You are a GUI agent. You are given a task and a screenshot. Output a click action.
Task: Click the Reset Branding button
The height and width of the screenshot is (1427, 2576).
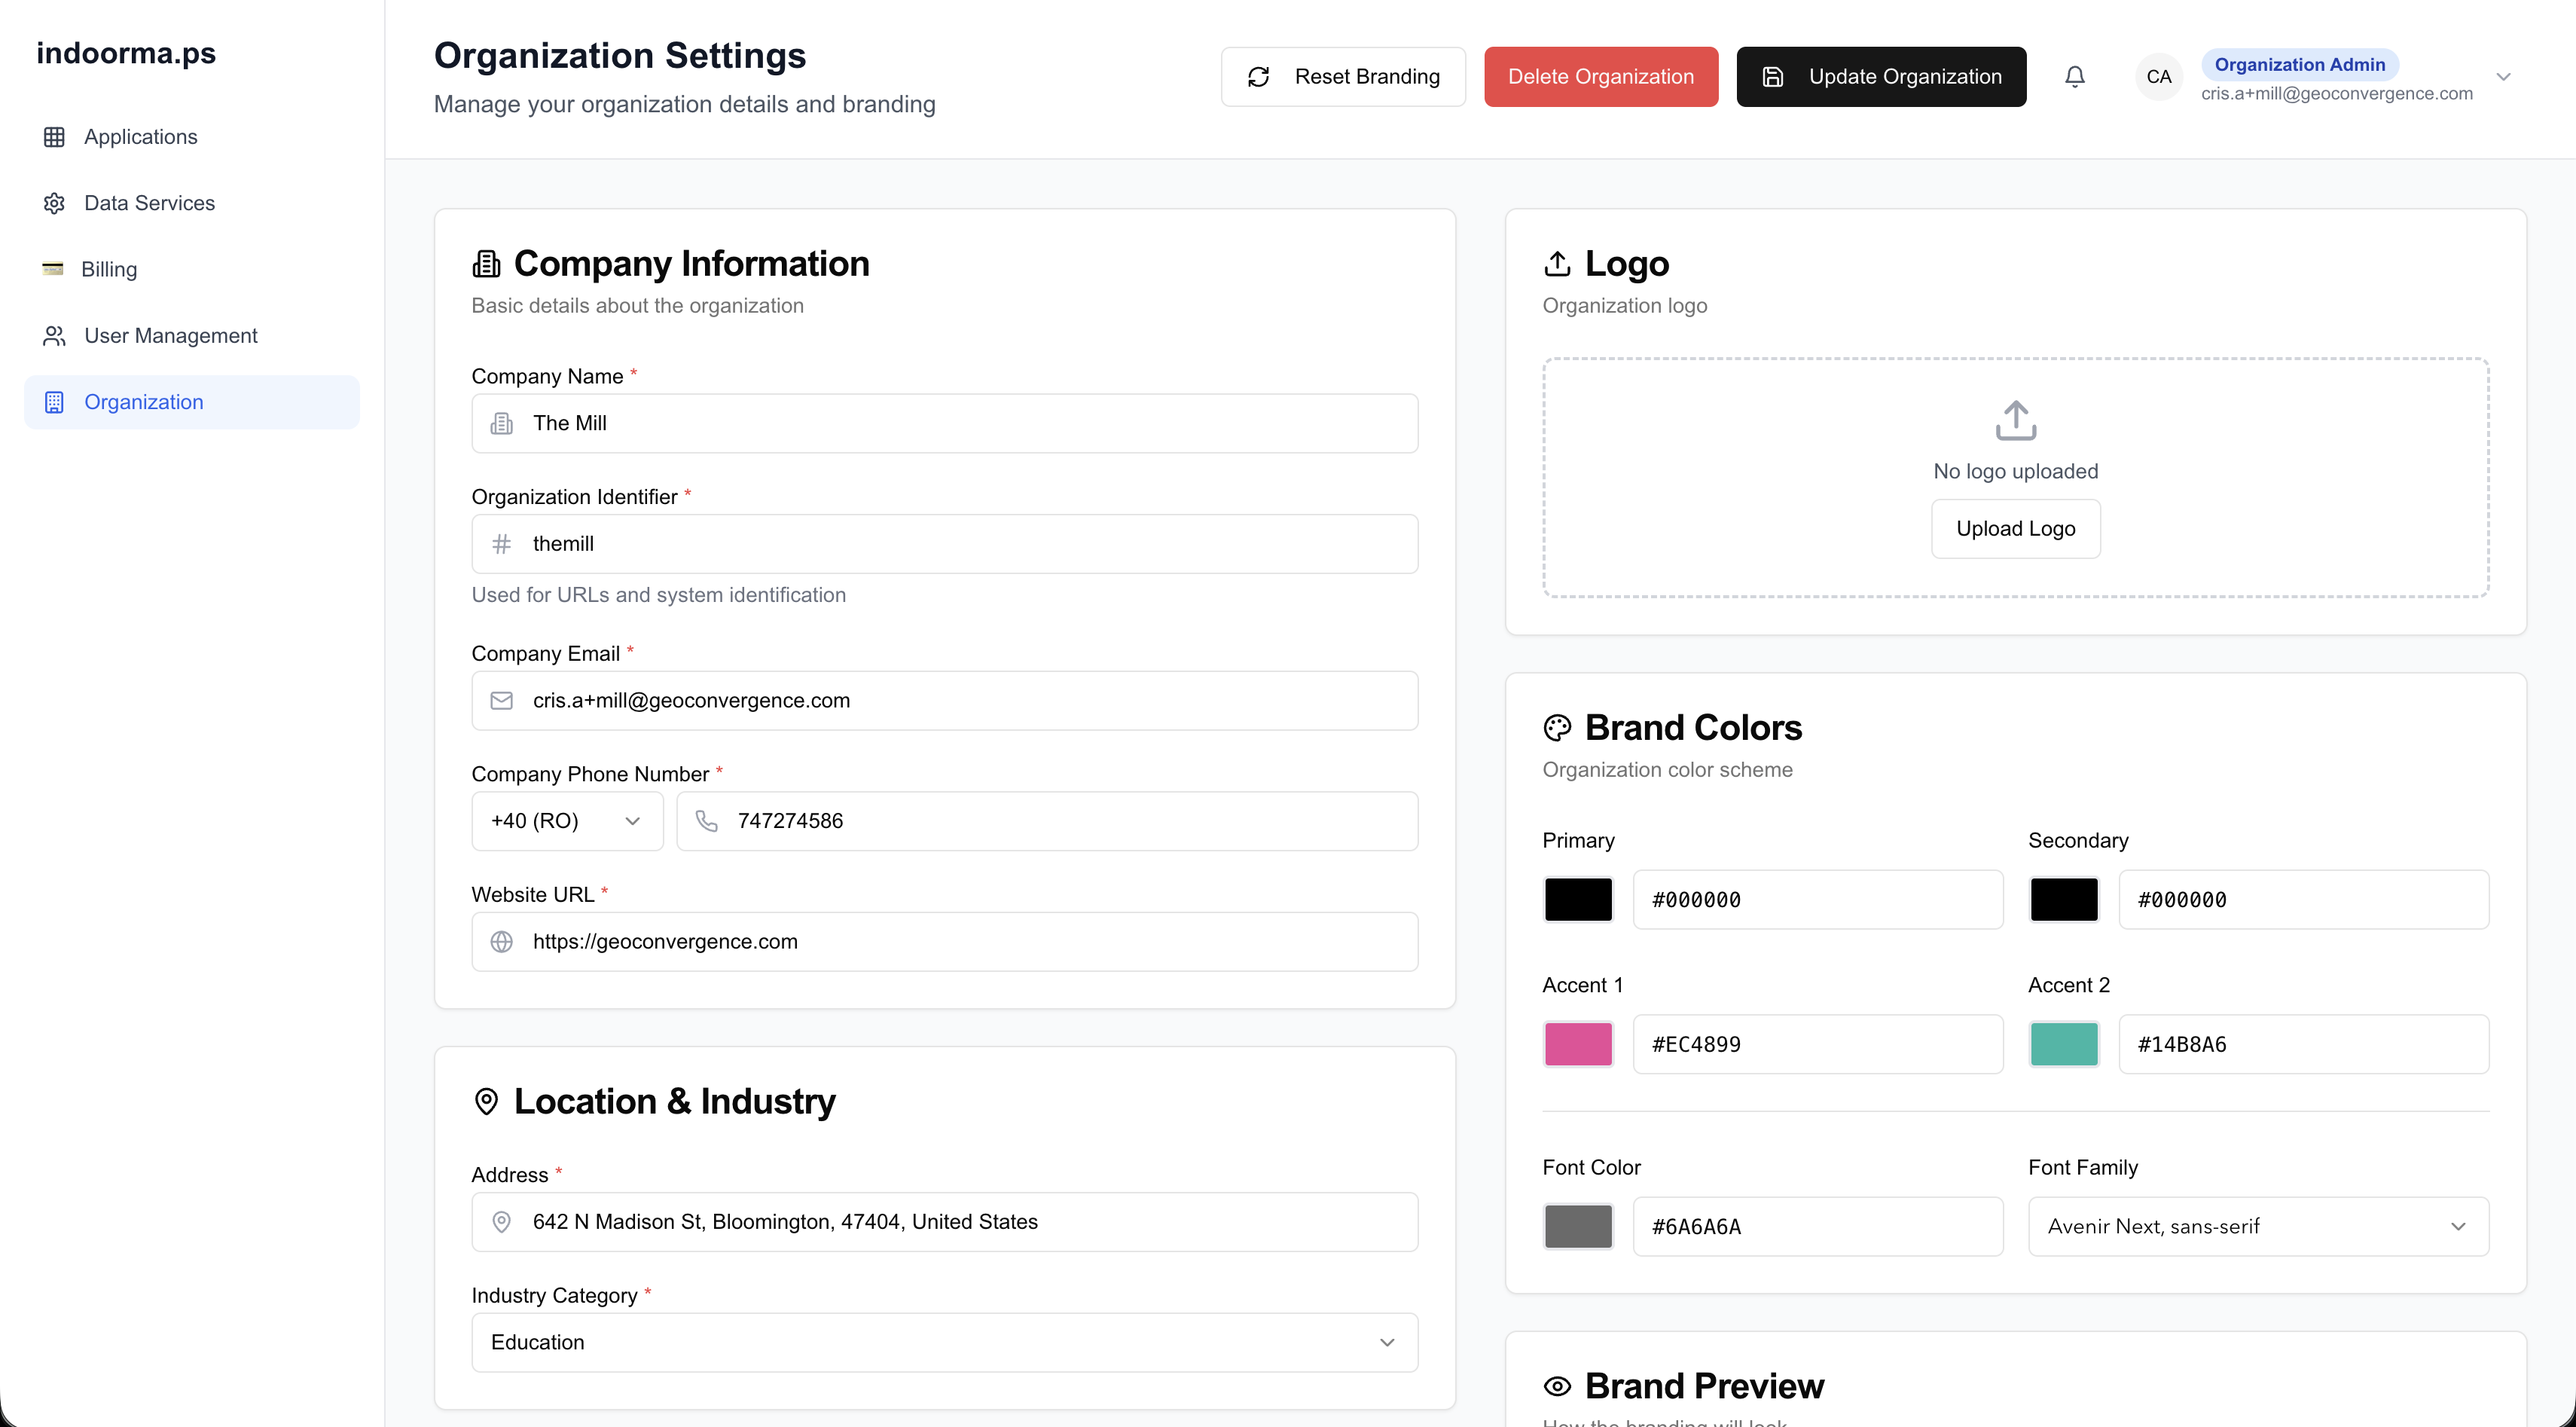[1343, 77]
